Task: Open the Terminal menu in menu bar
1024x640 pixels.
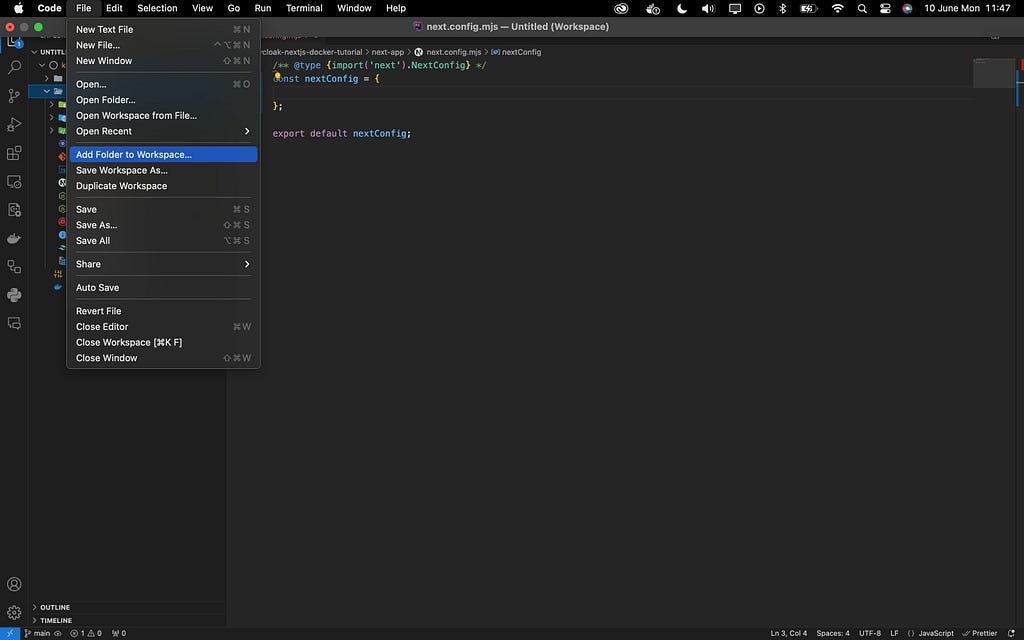Action: point(304,8)
